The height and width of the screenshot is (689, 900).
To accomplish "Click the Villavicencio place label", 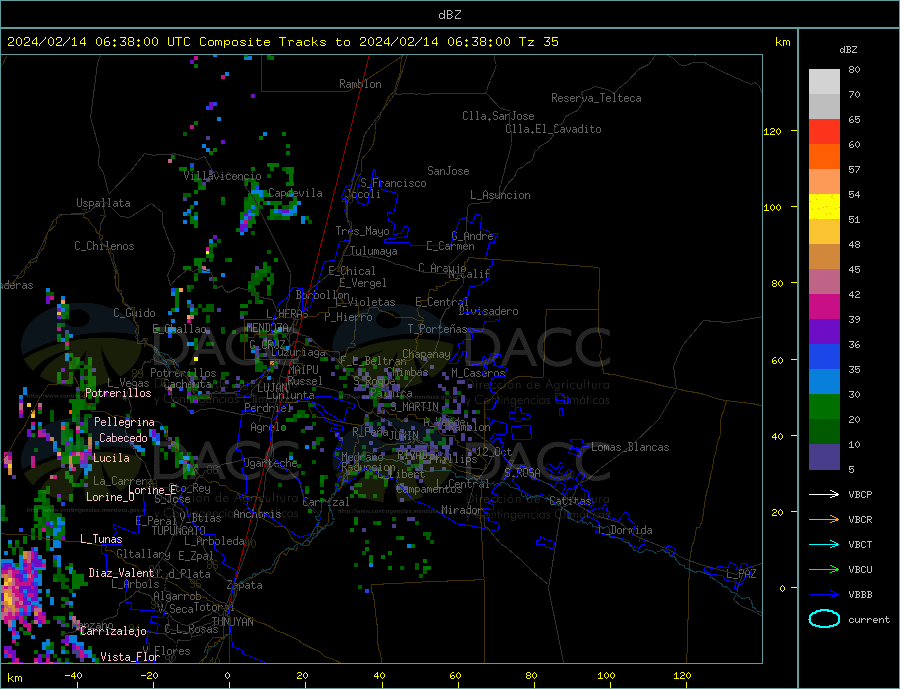I will (222, 176).
